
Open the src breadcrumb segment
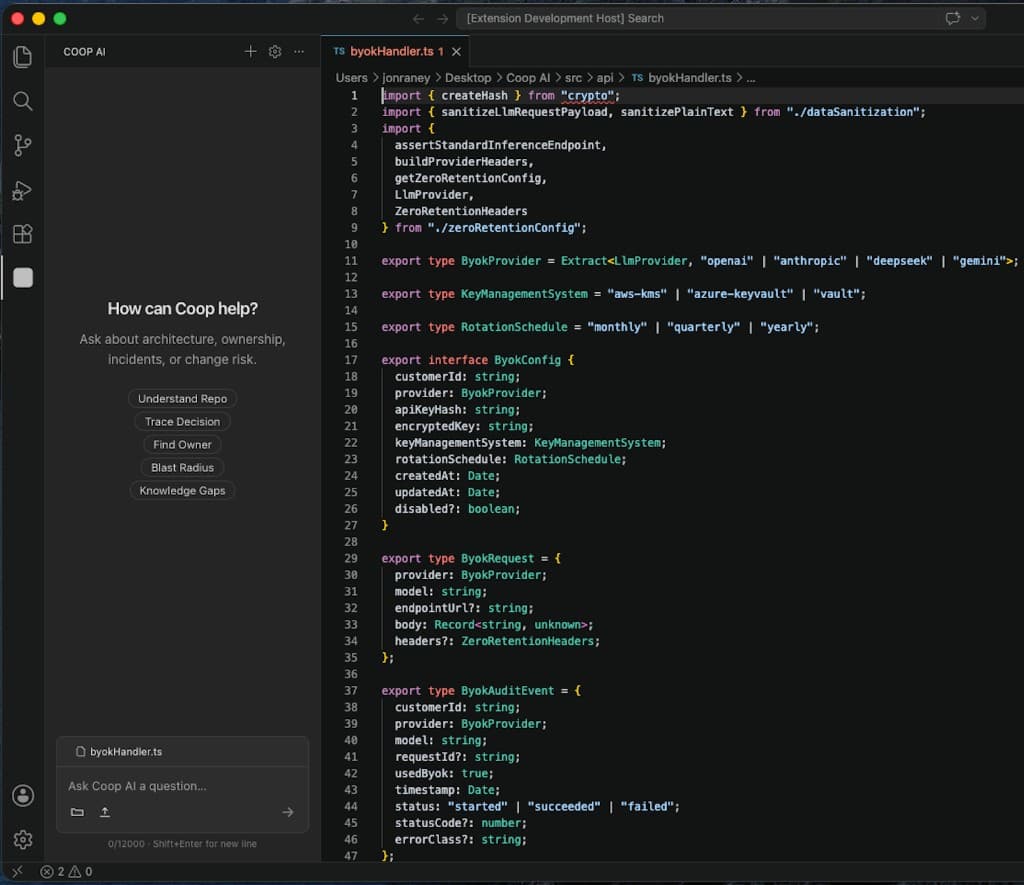pos(573,78)
